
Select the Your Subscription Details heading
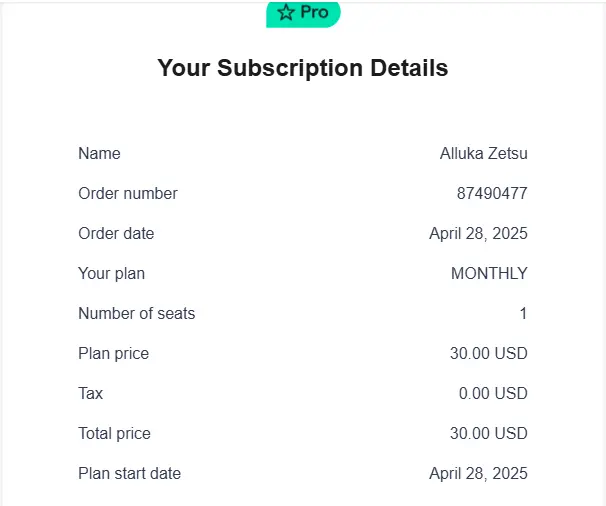point(303,68)
